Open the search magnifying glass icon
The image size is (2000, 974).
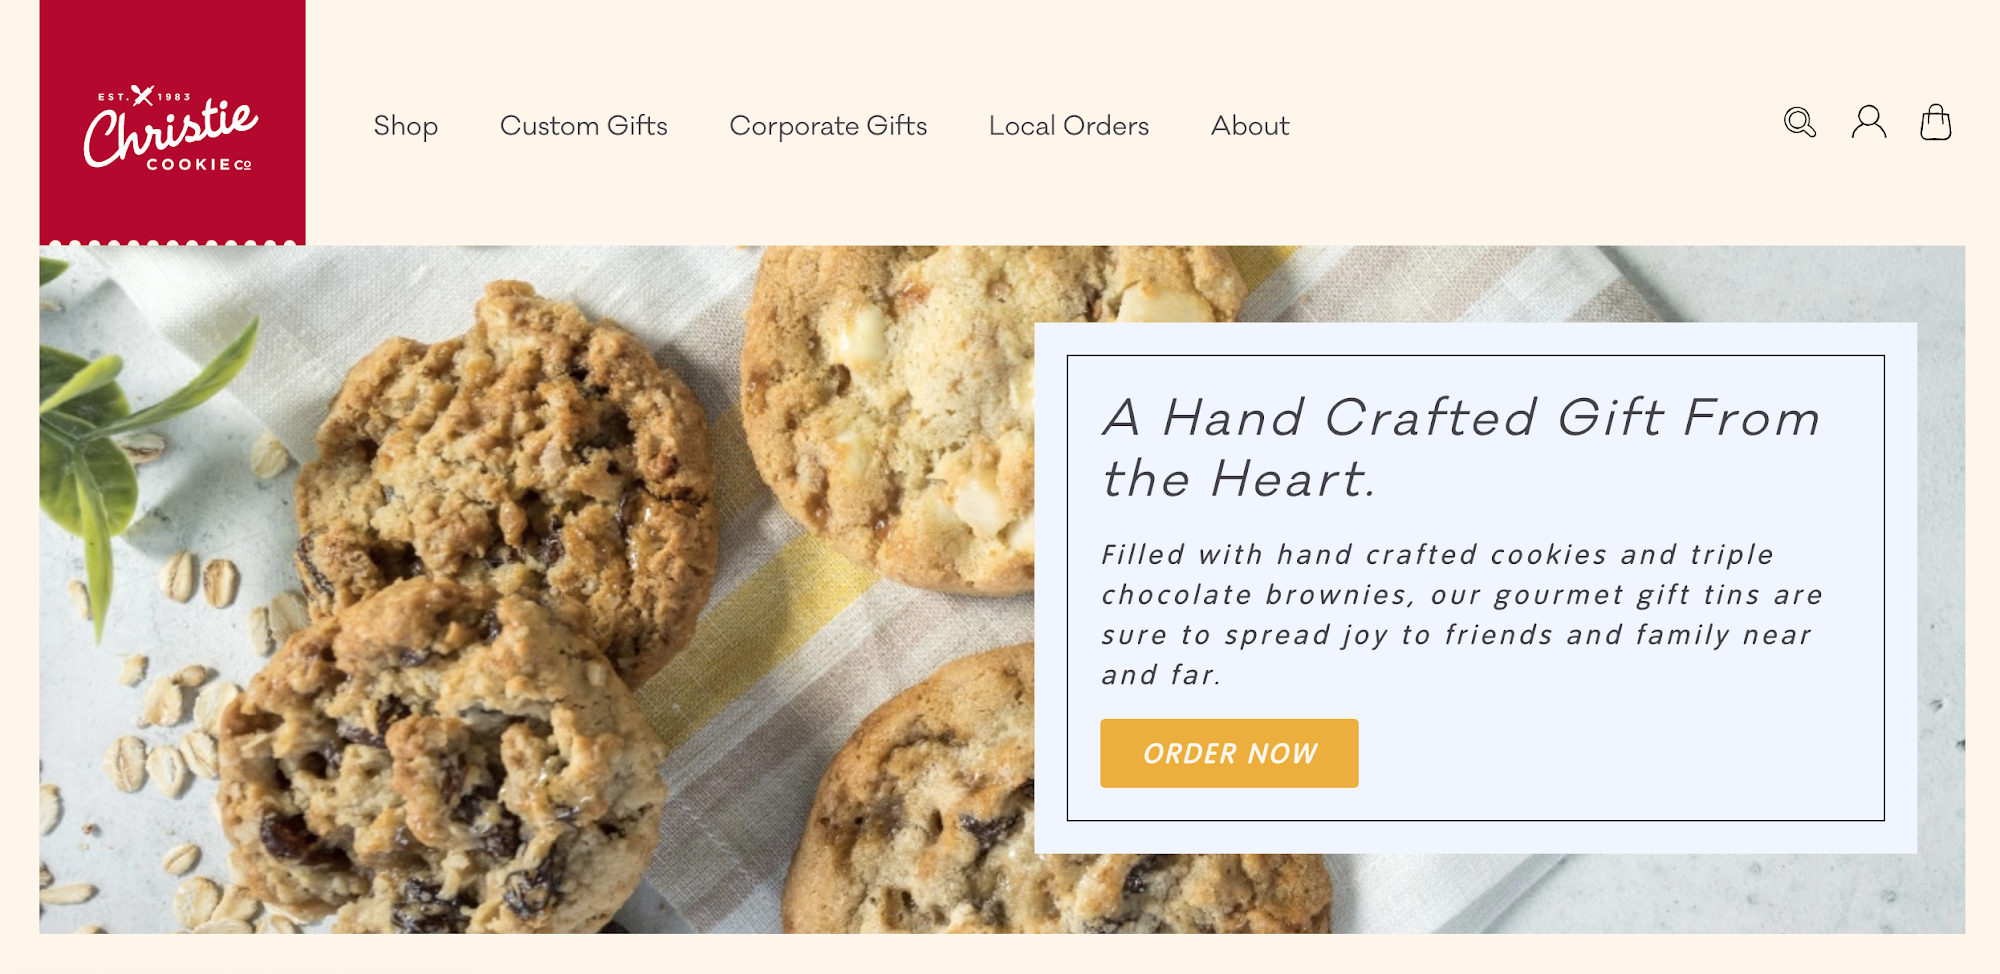coord(1799,123)
